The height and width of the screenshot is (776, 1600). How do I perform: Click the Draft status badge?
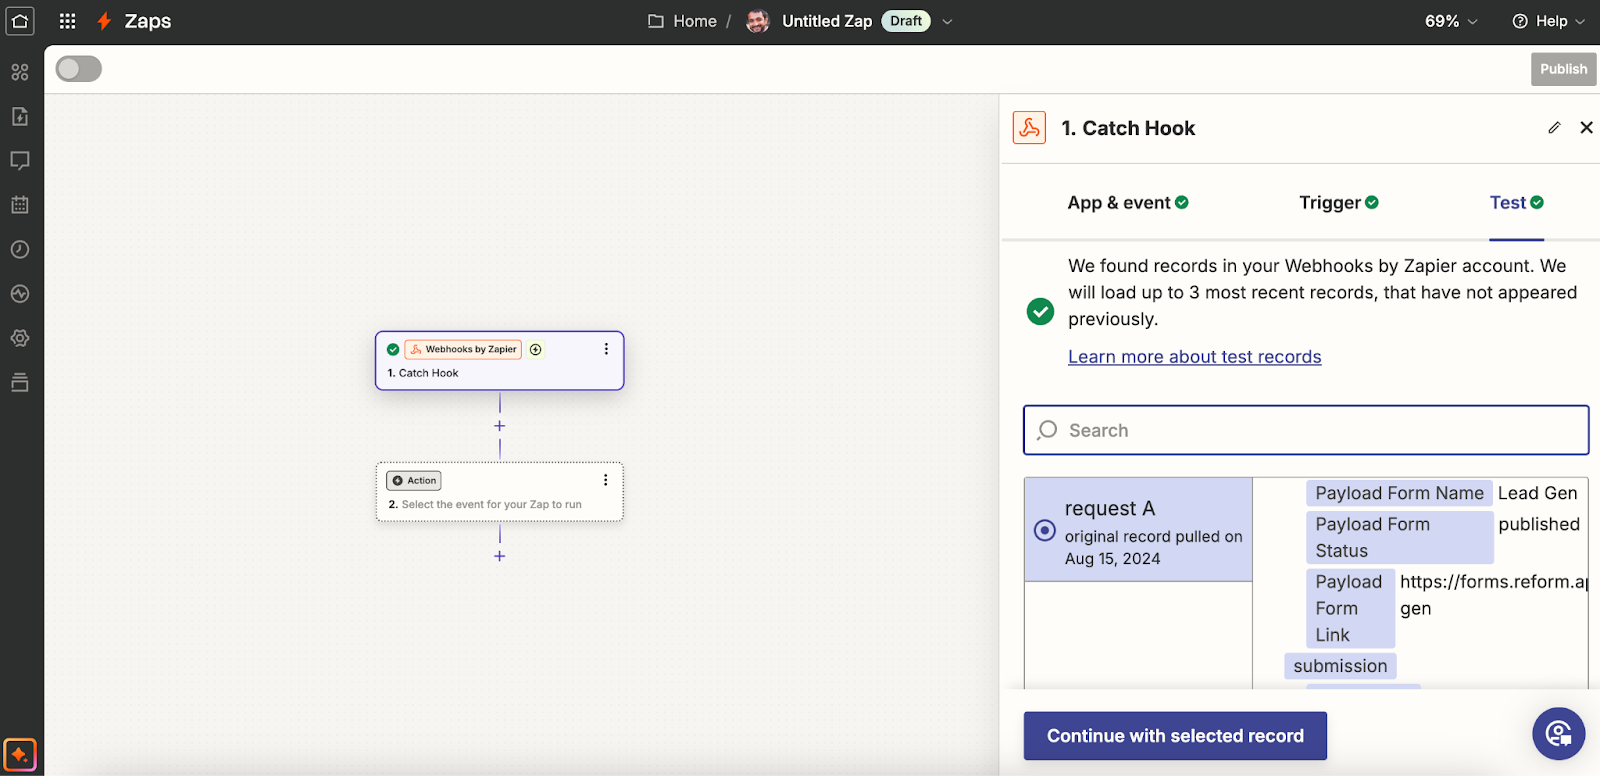[x=906, y=21]
